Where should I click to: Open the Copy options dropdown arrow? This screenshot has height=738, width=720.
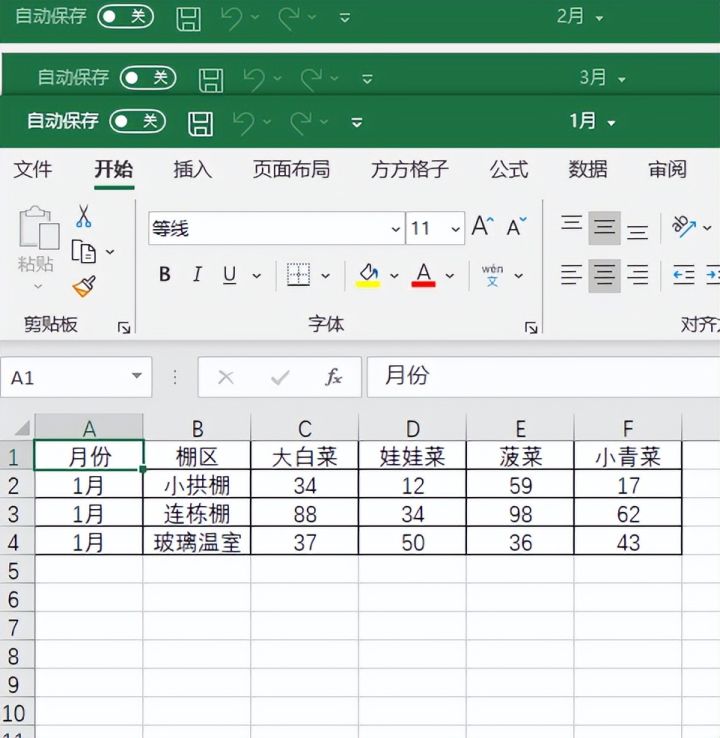pos(110,252)
